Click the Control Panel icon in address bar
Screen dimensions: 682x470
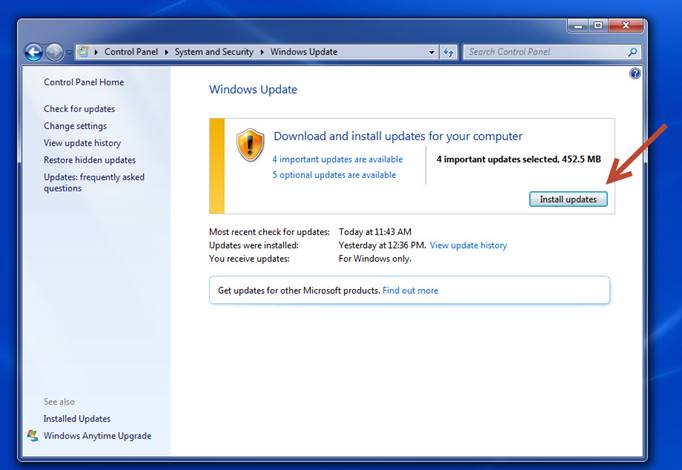click(x=84, y=52)
